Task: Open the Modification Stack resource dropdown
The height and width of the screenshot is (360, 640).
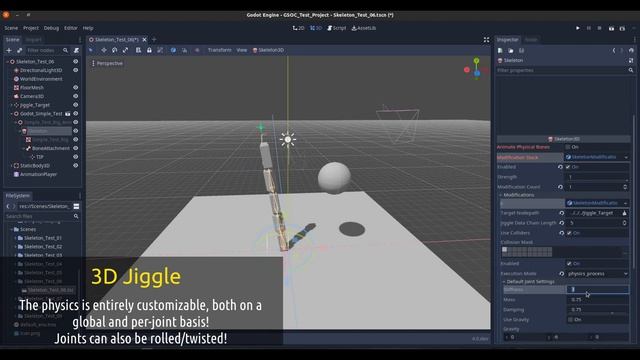Action: click(626, 157)
